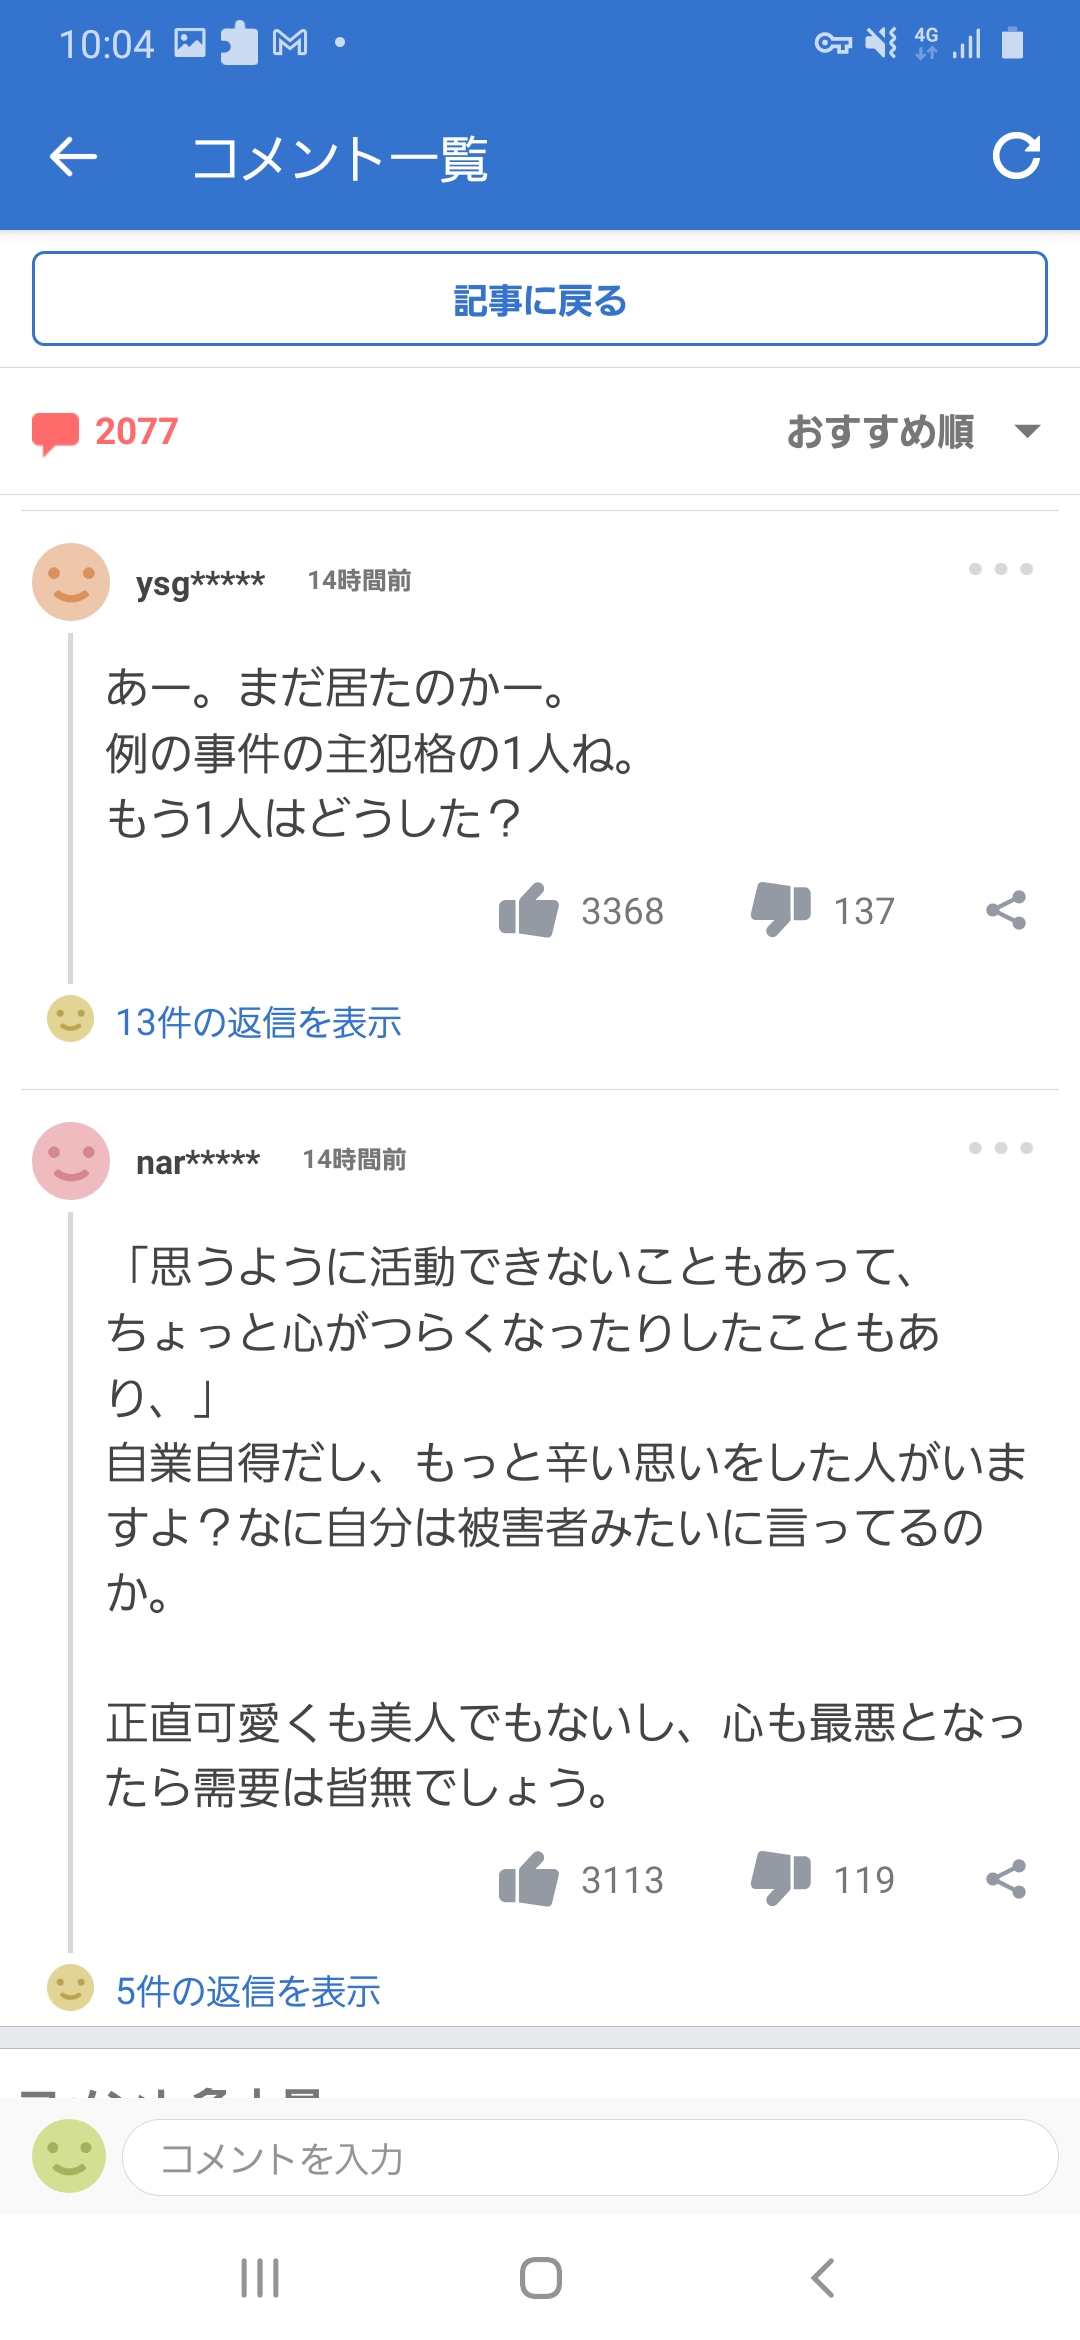Tap the コメントを入力 input field

tap(590, 2158)
